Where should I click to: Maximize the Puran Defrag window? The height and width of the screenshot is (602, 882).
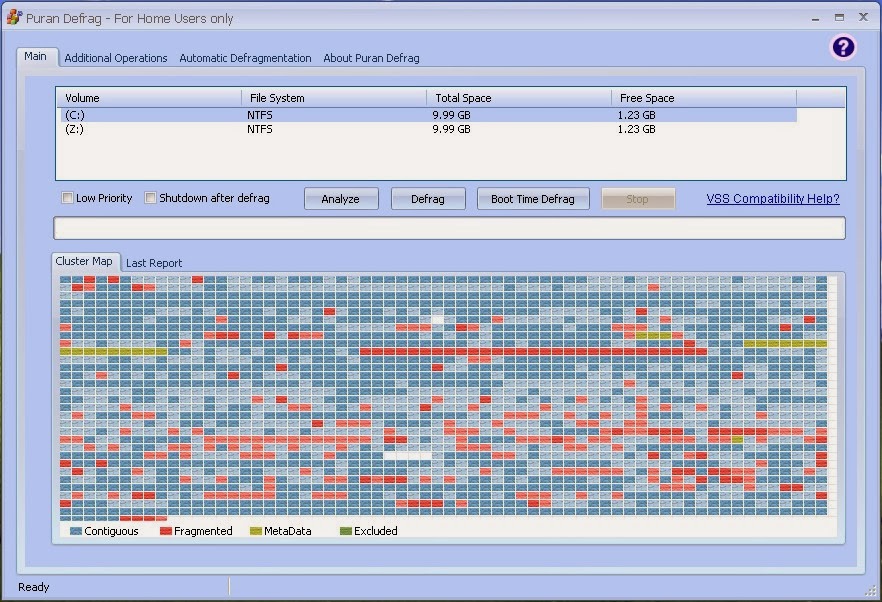coord(839,17)
